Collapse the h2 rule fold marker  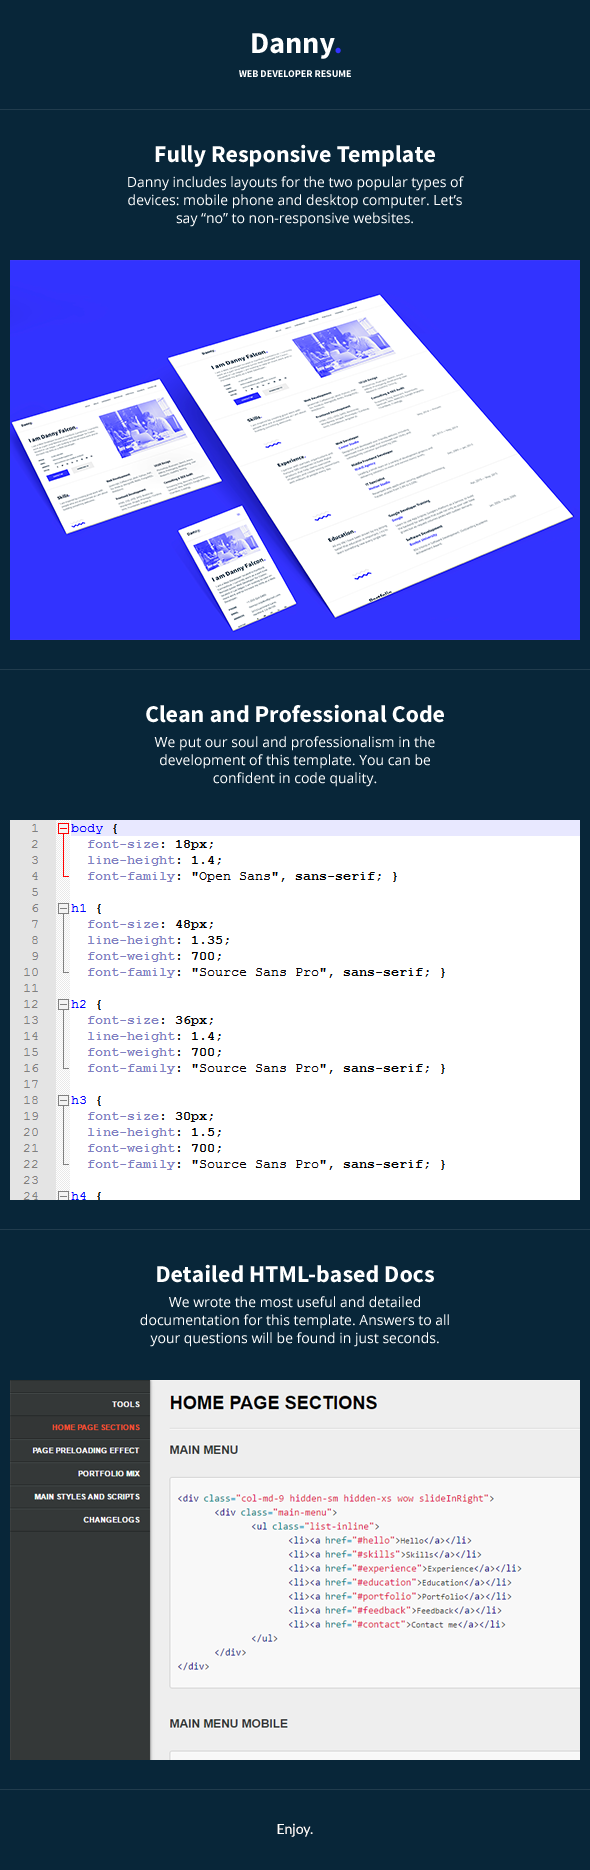click(63, 1004)
